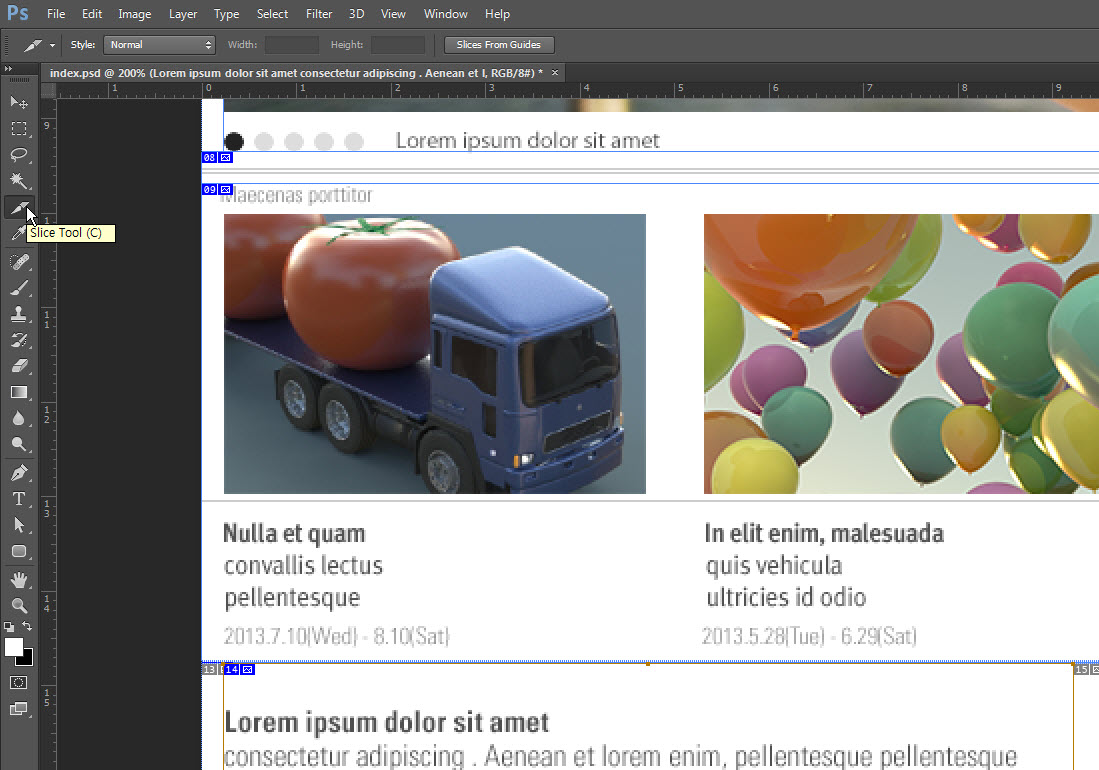This screenshot has width=1099, height=770.
Task: Choose the Hand tool
Action: (x=18, y=579)
